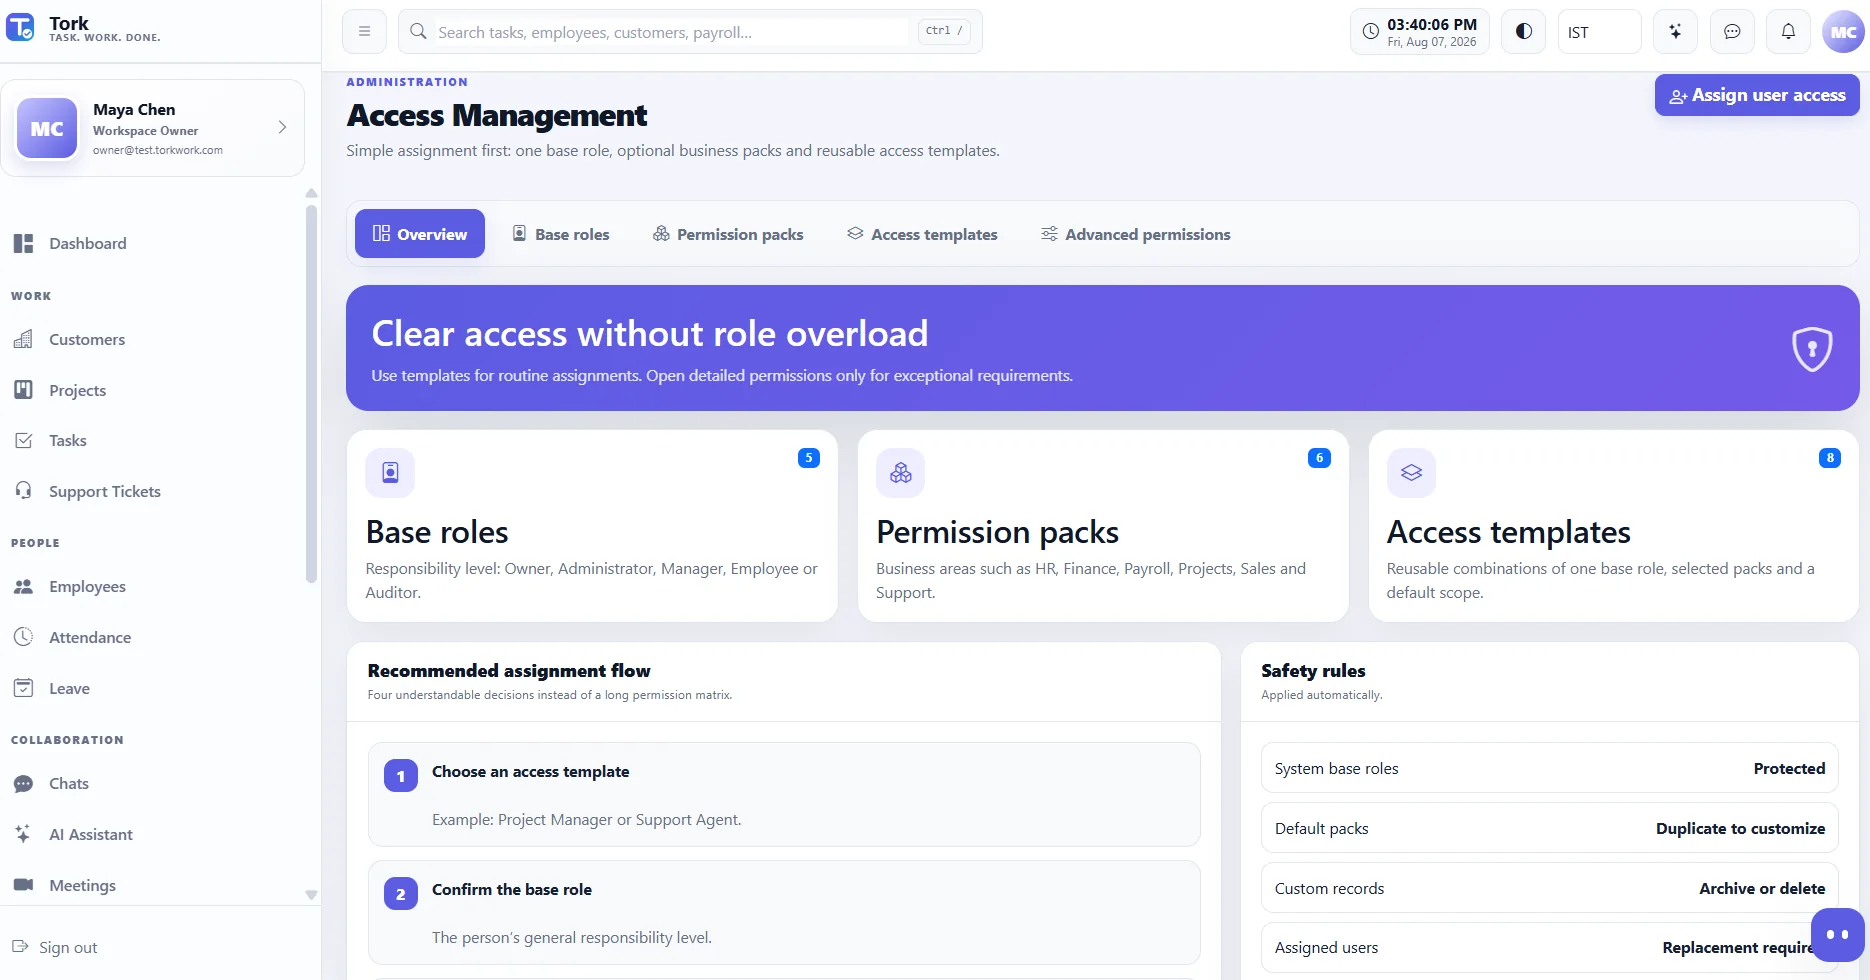
Task: Open the Support Tickets headset icon
Action: [x=23, y=491]
